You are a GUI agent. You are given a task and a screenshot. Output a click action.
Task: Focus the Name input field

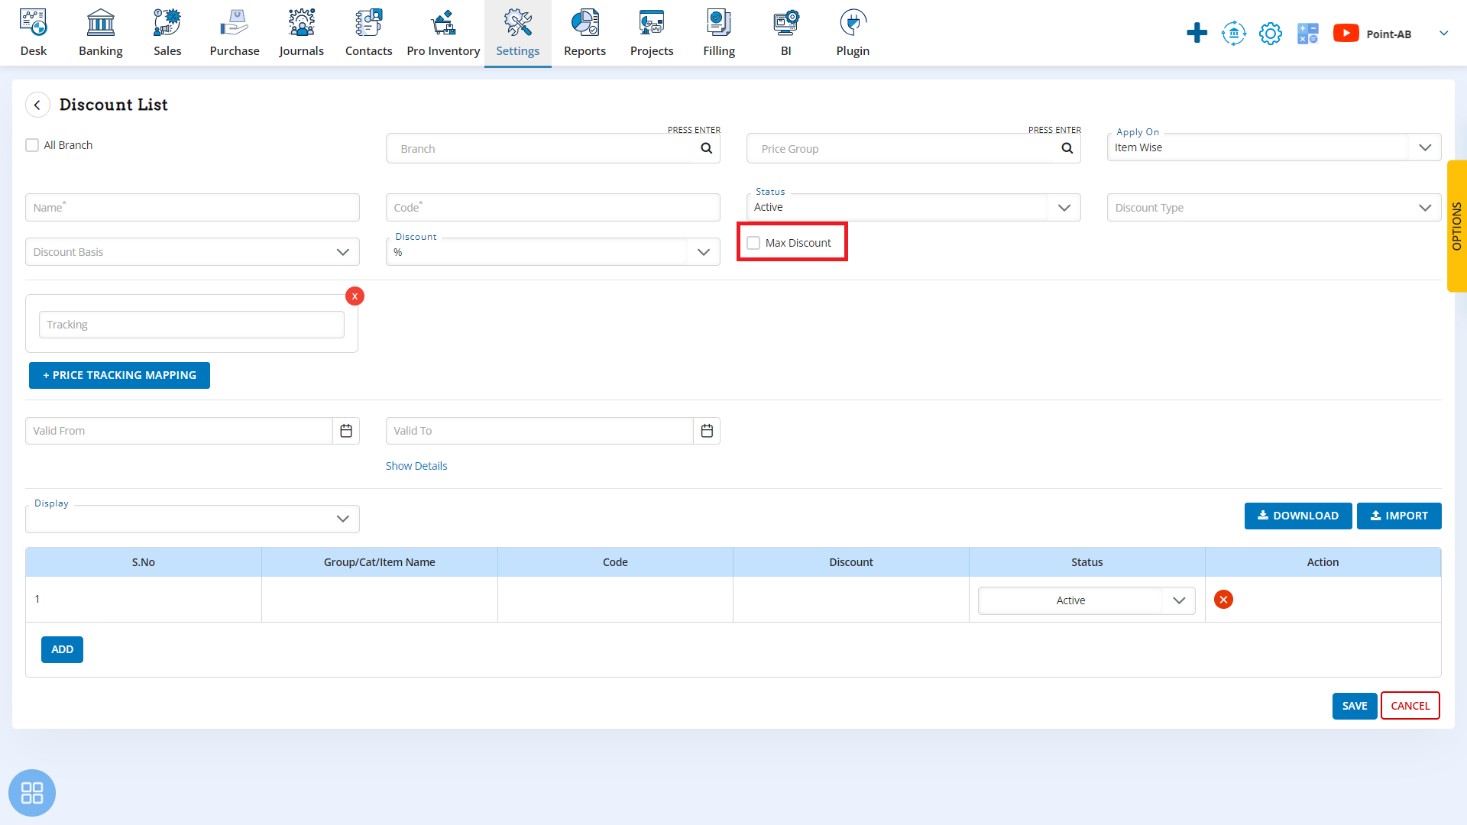[192, 207]
